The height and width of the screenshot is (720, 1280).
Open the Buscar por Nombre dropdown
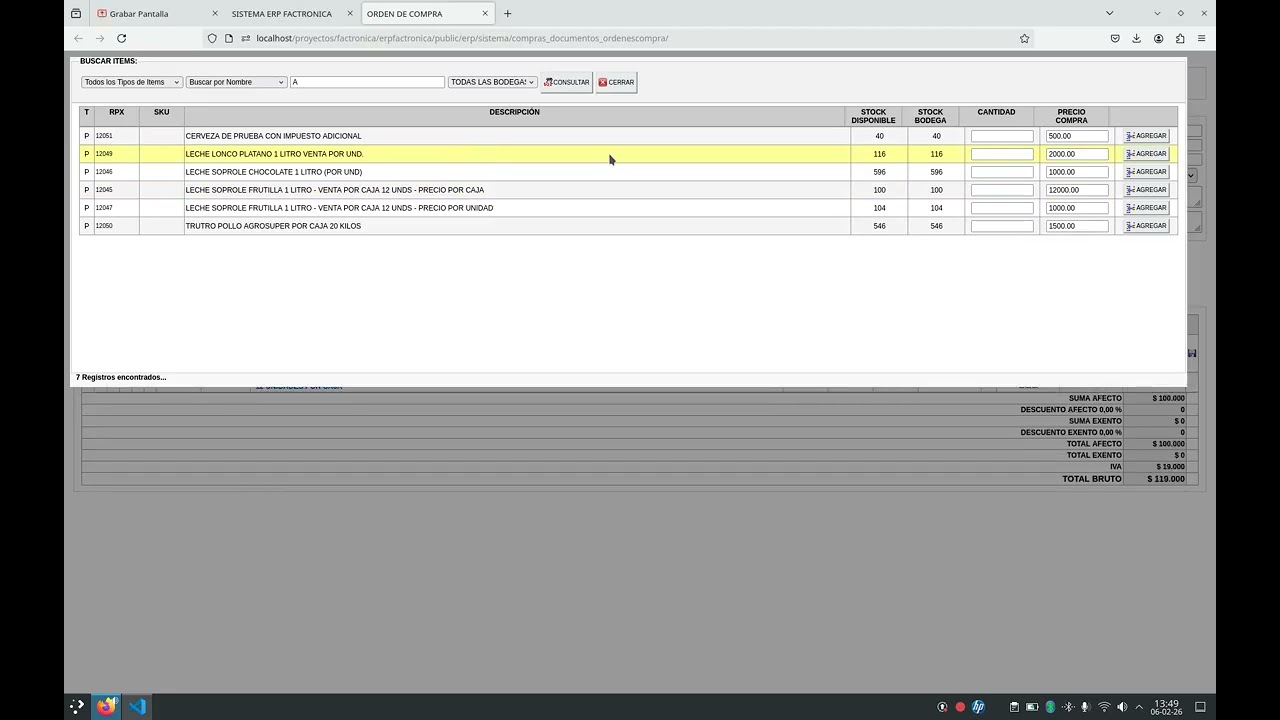pos(236,82)
